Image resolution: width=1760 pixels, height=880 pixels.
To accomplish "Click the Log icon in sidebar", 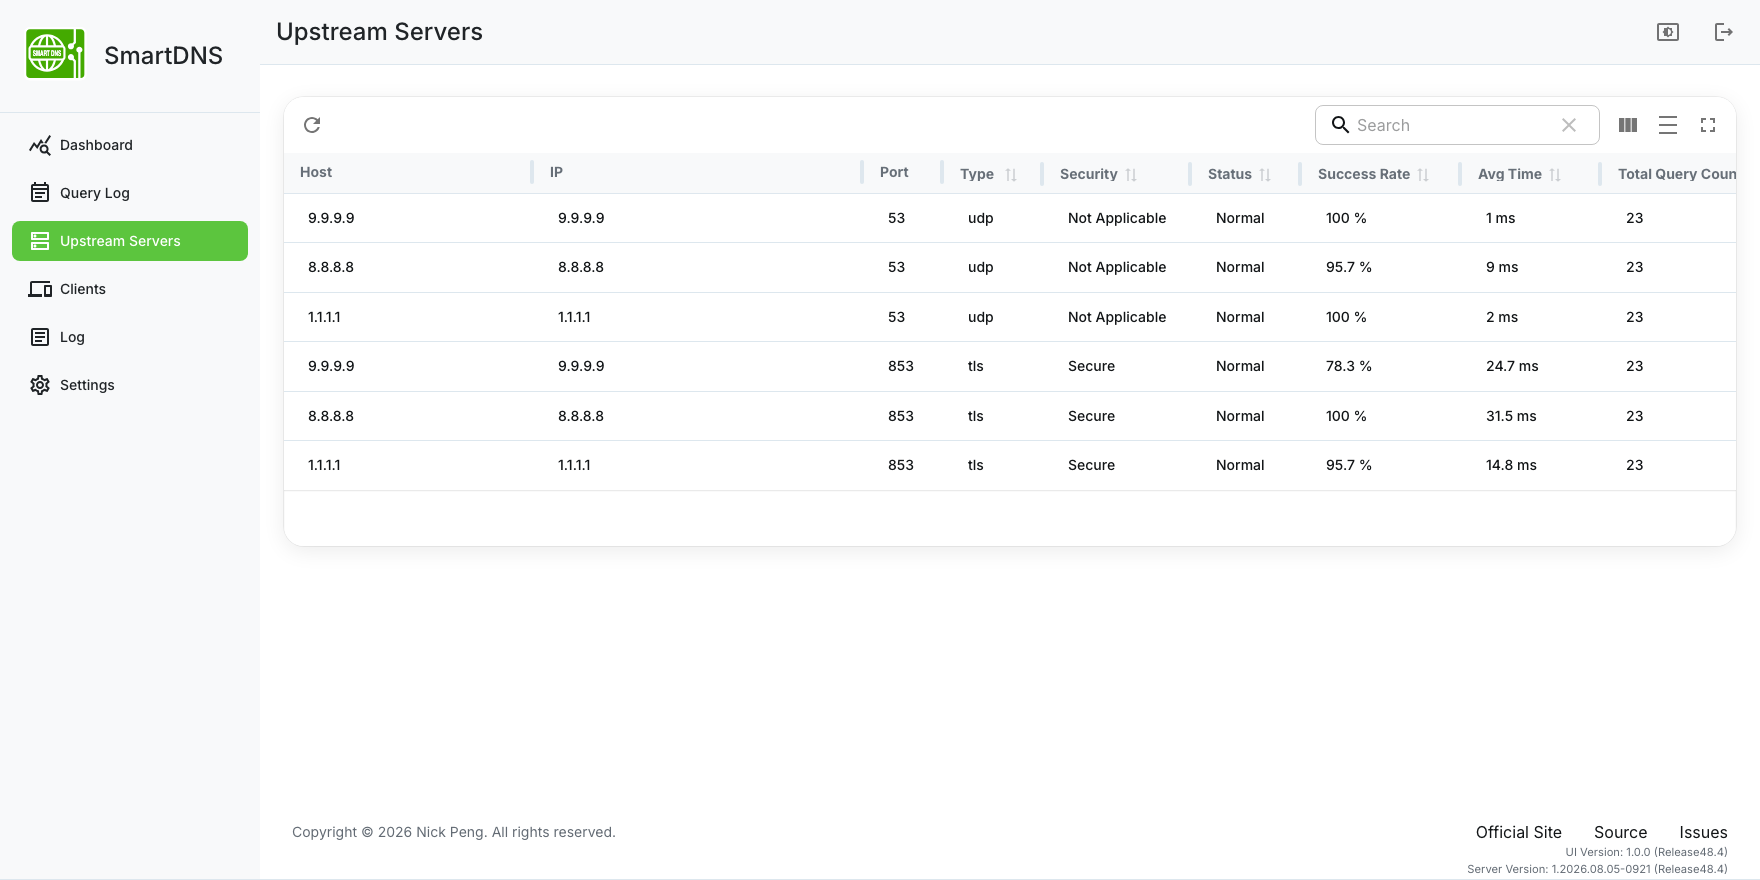I will (40, 337).
